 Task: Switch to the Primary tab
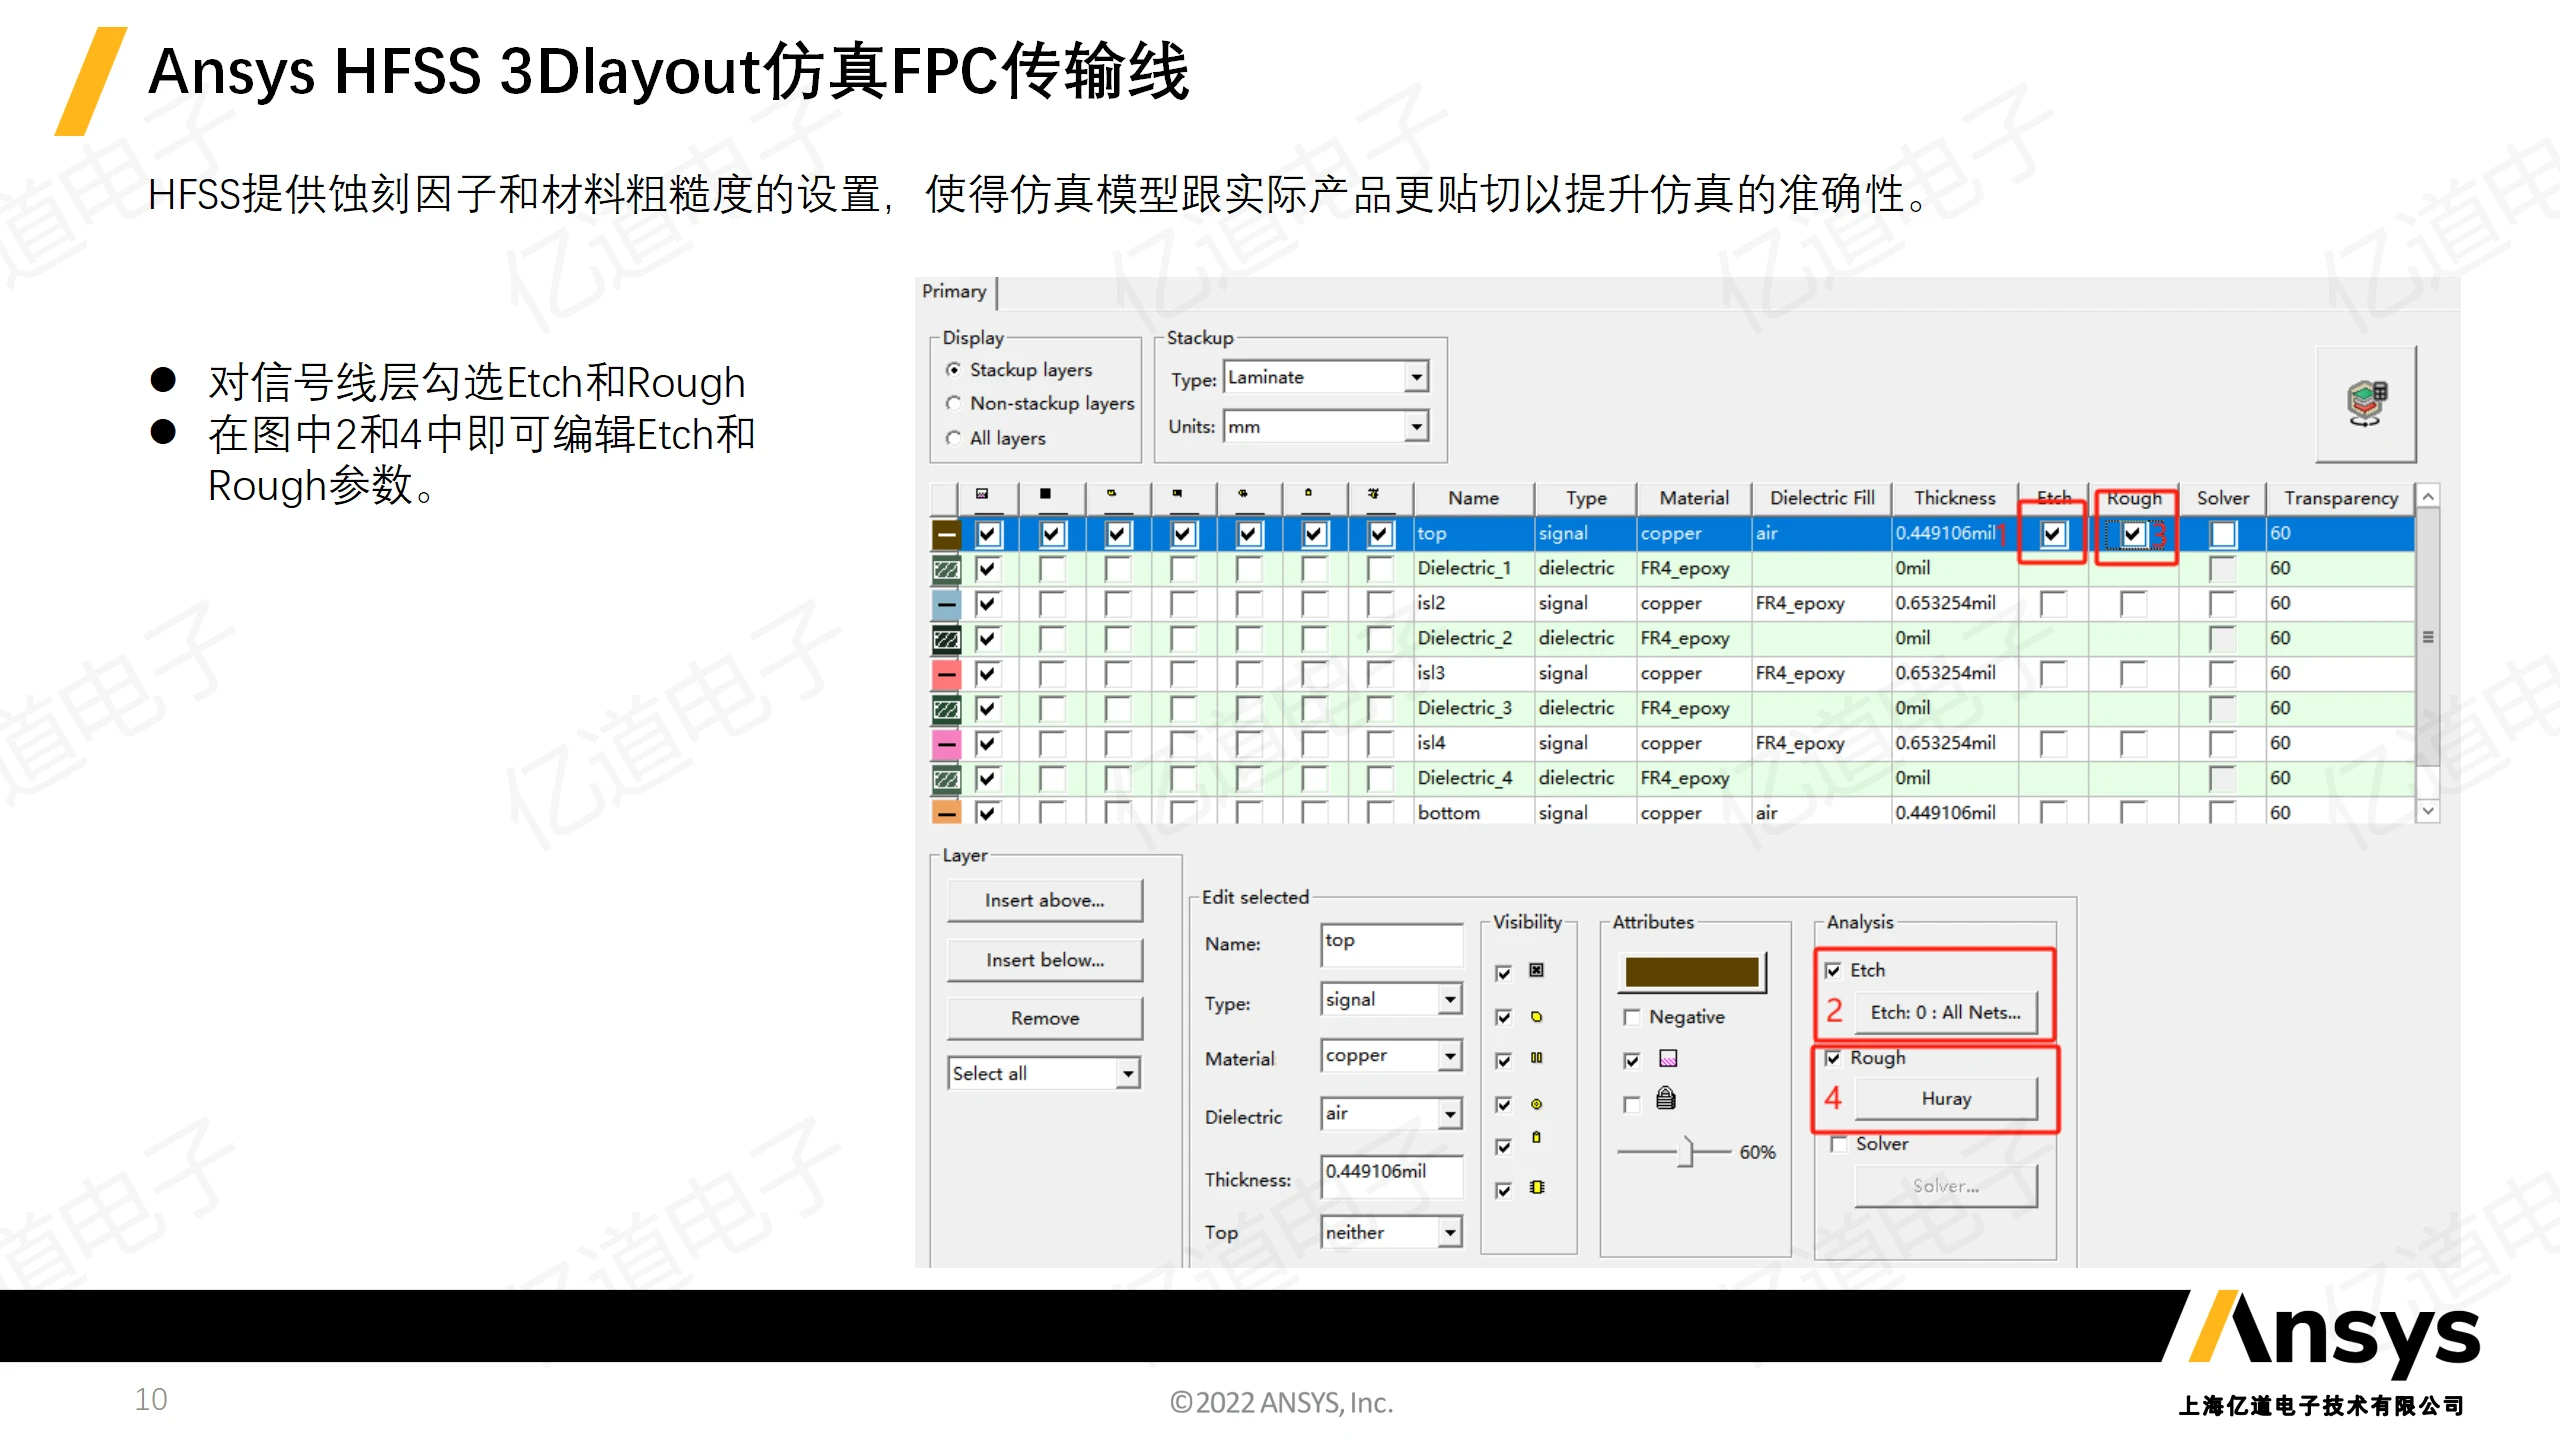[955, 292]
